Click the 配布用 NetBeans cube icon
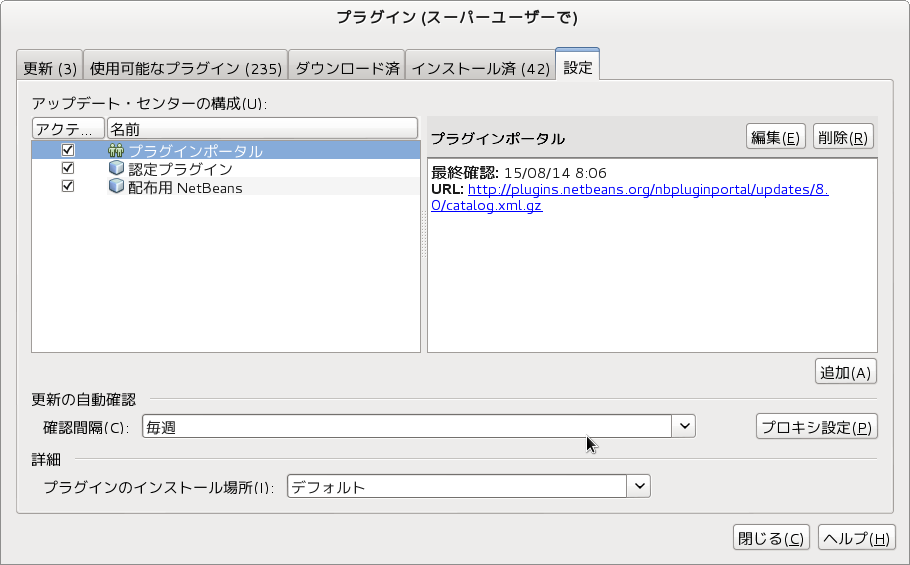Screen dimensions: 910x565 (116, 186)
